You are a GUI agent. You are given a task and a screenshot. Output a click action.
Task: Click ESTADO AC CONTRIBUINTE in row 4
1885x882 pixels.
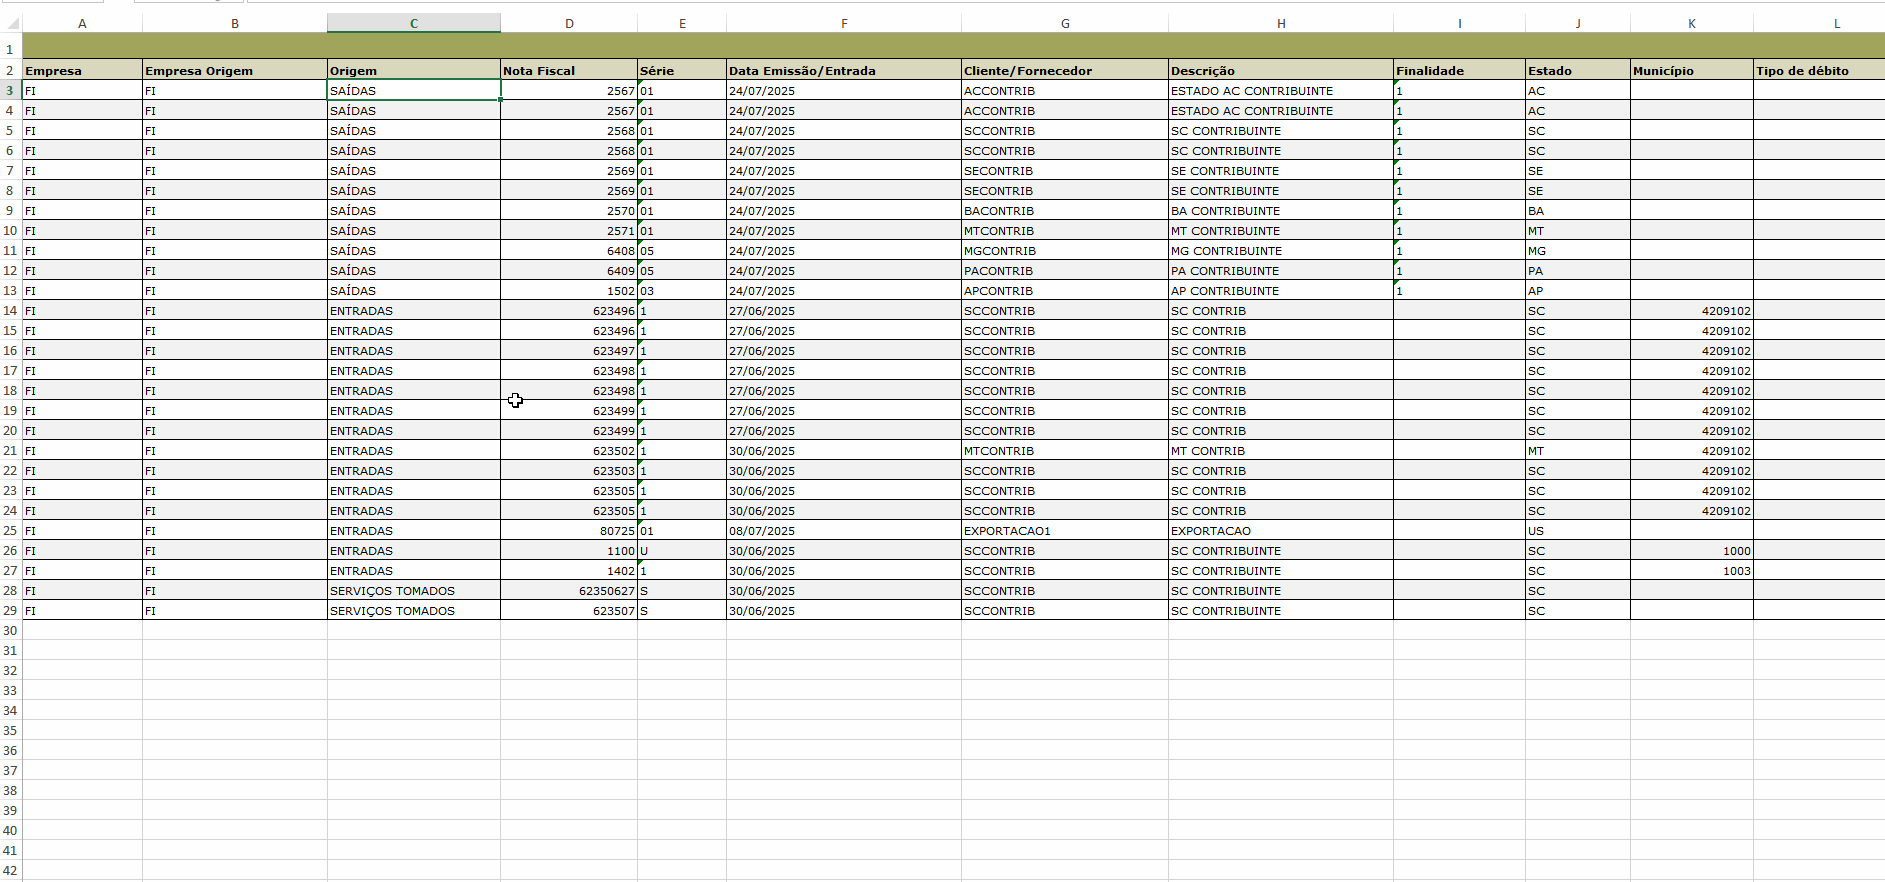pos(1281,111)
